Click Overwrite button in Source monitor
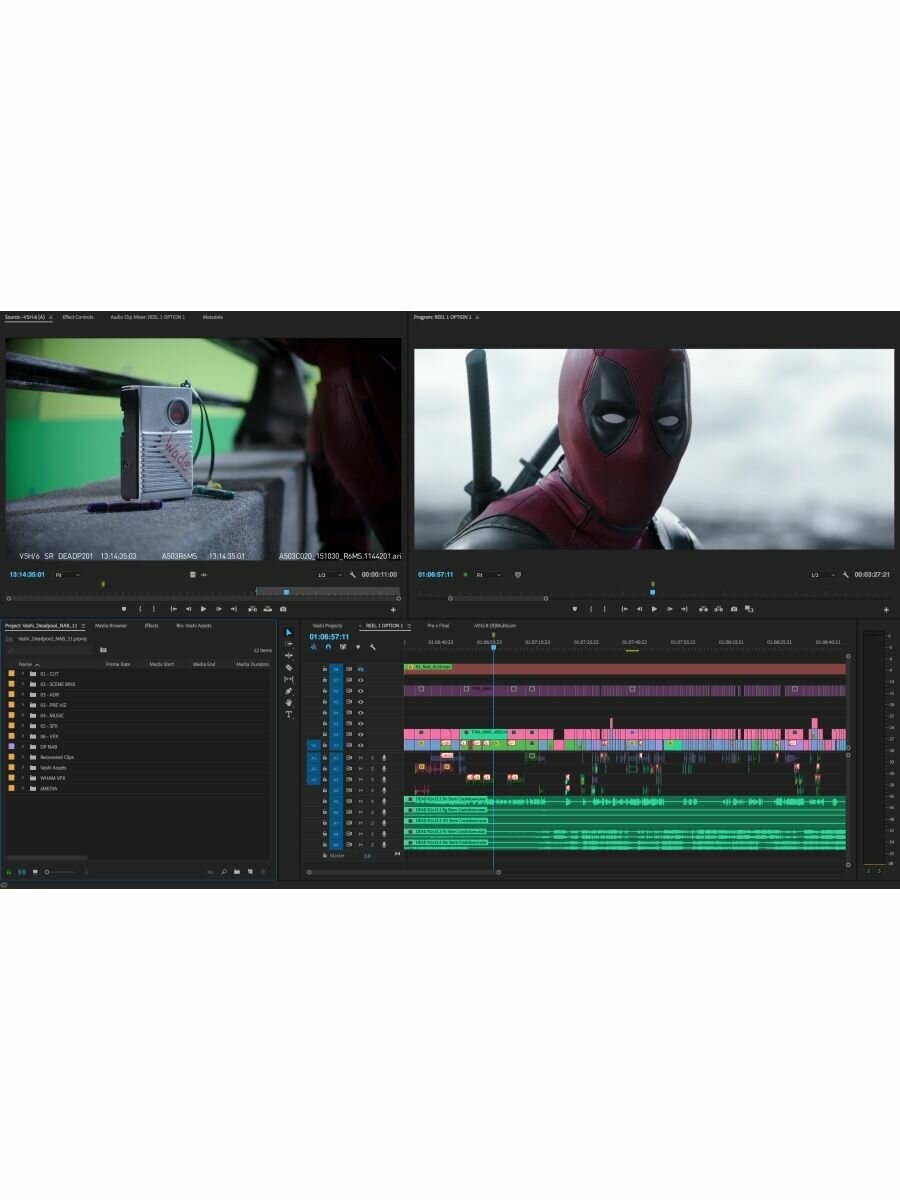 (x=267, y=609)
